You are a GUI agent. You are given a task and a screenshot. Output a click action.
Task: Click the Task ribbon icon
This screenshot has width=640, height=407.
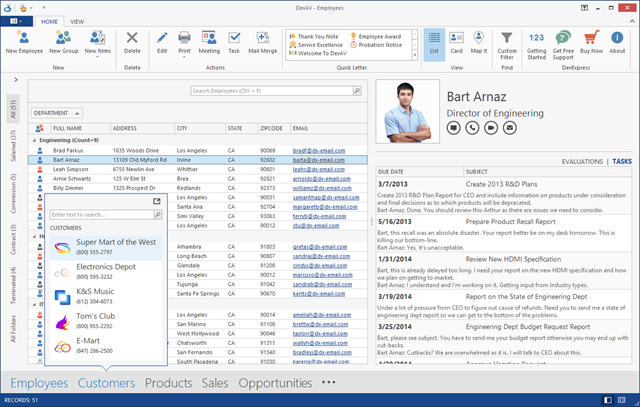[x=234, y=38]
